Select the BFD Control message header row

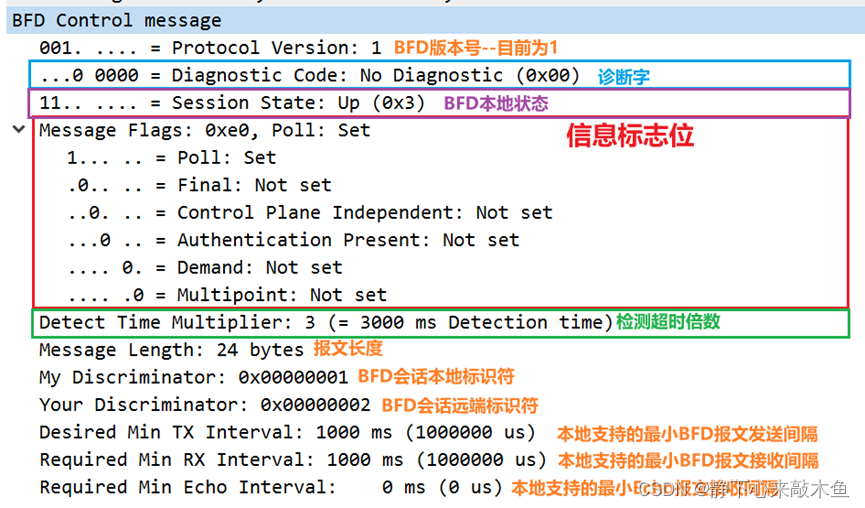tap(117, 20)
